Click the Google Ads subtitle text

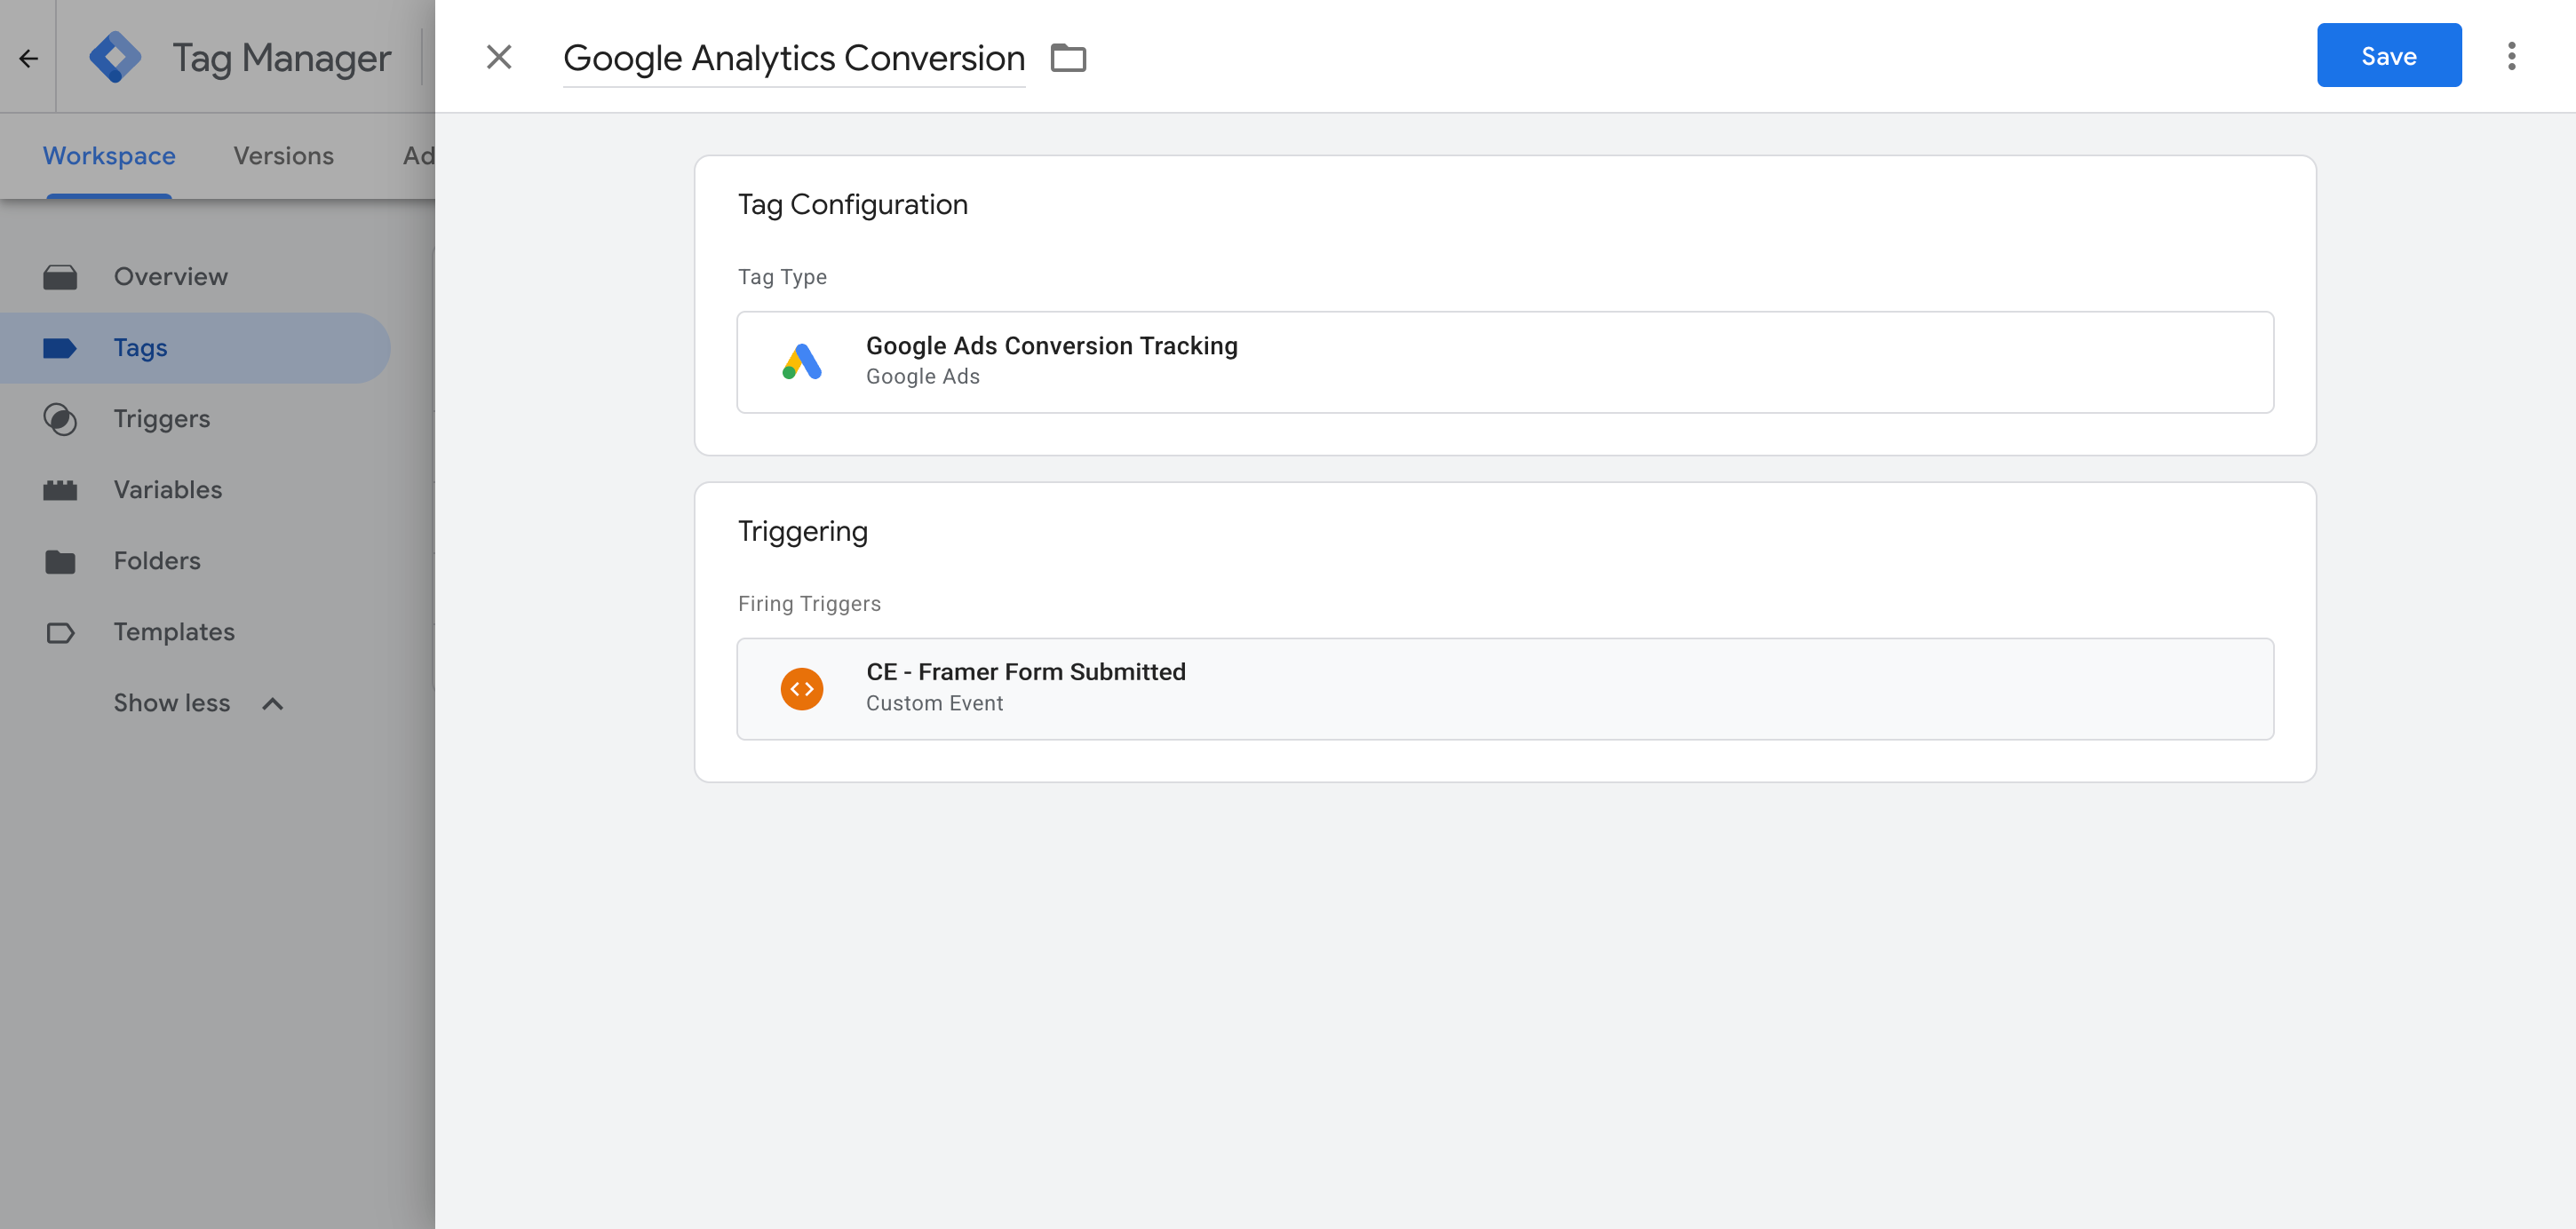coord(922,376)
